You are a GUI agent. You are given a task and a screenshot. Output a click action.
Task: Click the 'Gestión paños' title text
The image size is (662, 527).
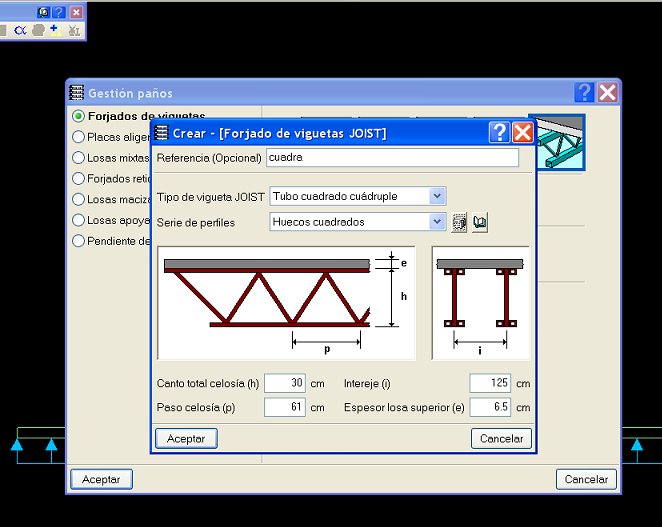pos(130,93)
